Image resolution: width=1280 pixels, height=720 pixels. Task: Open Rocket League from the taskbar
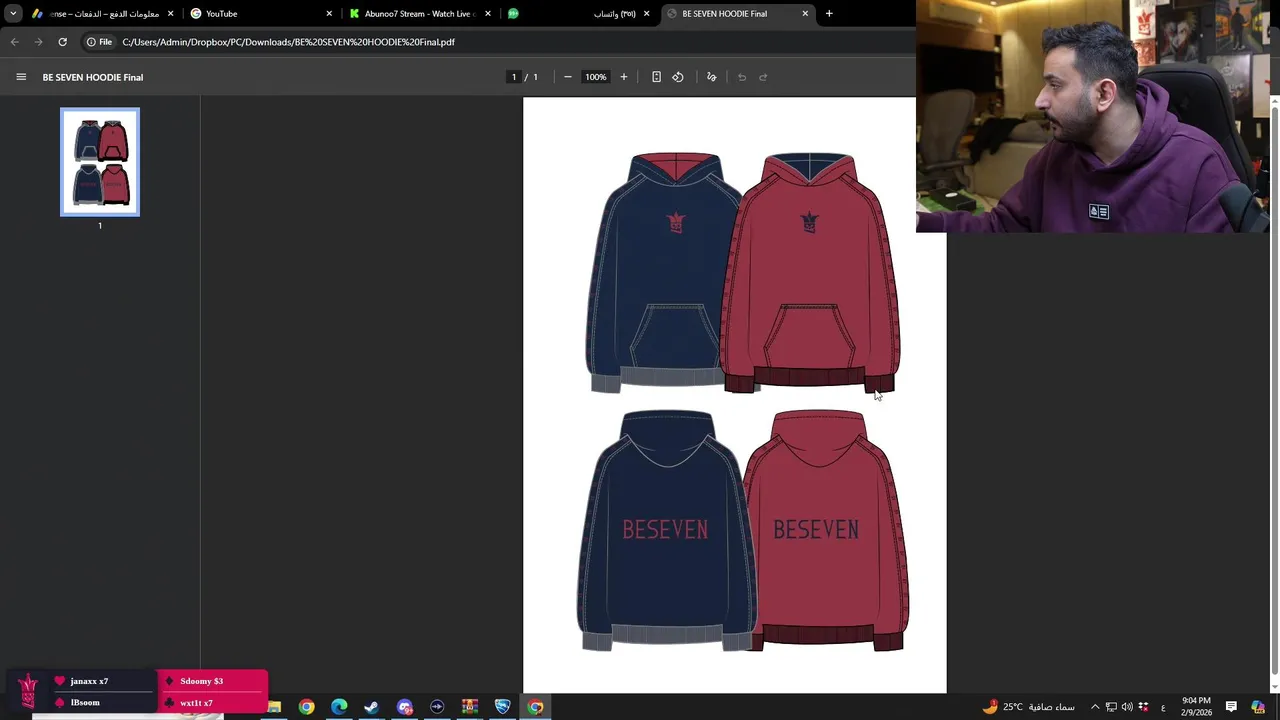pyautogui.click(x=503, y=707)
